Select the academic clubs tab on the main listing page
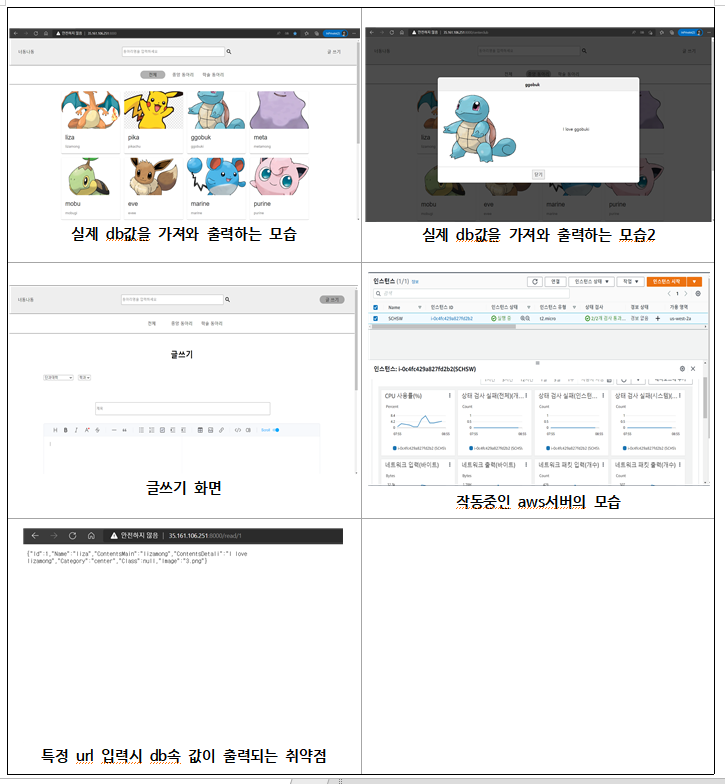725x784 pixels. [x=213, y=74]
